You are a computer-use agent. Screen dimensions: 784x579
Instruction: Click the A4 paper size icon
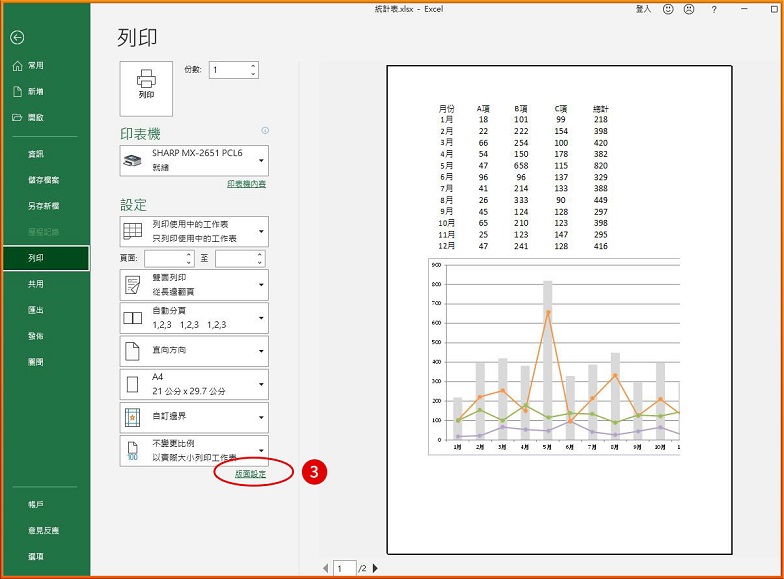tap(132, 384)
